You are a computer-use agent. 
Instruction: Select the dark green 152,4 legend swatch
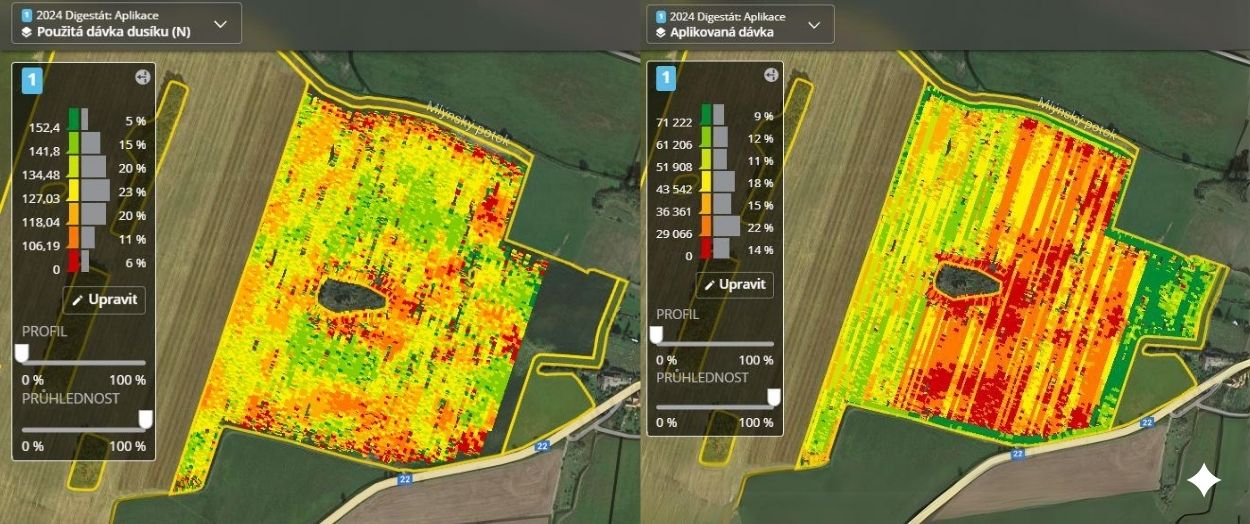click(x=74, y=119)
